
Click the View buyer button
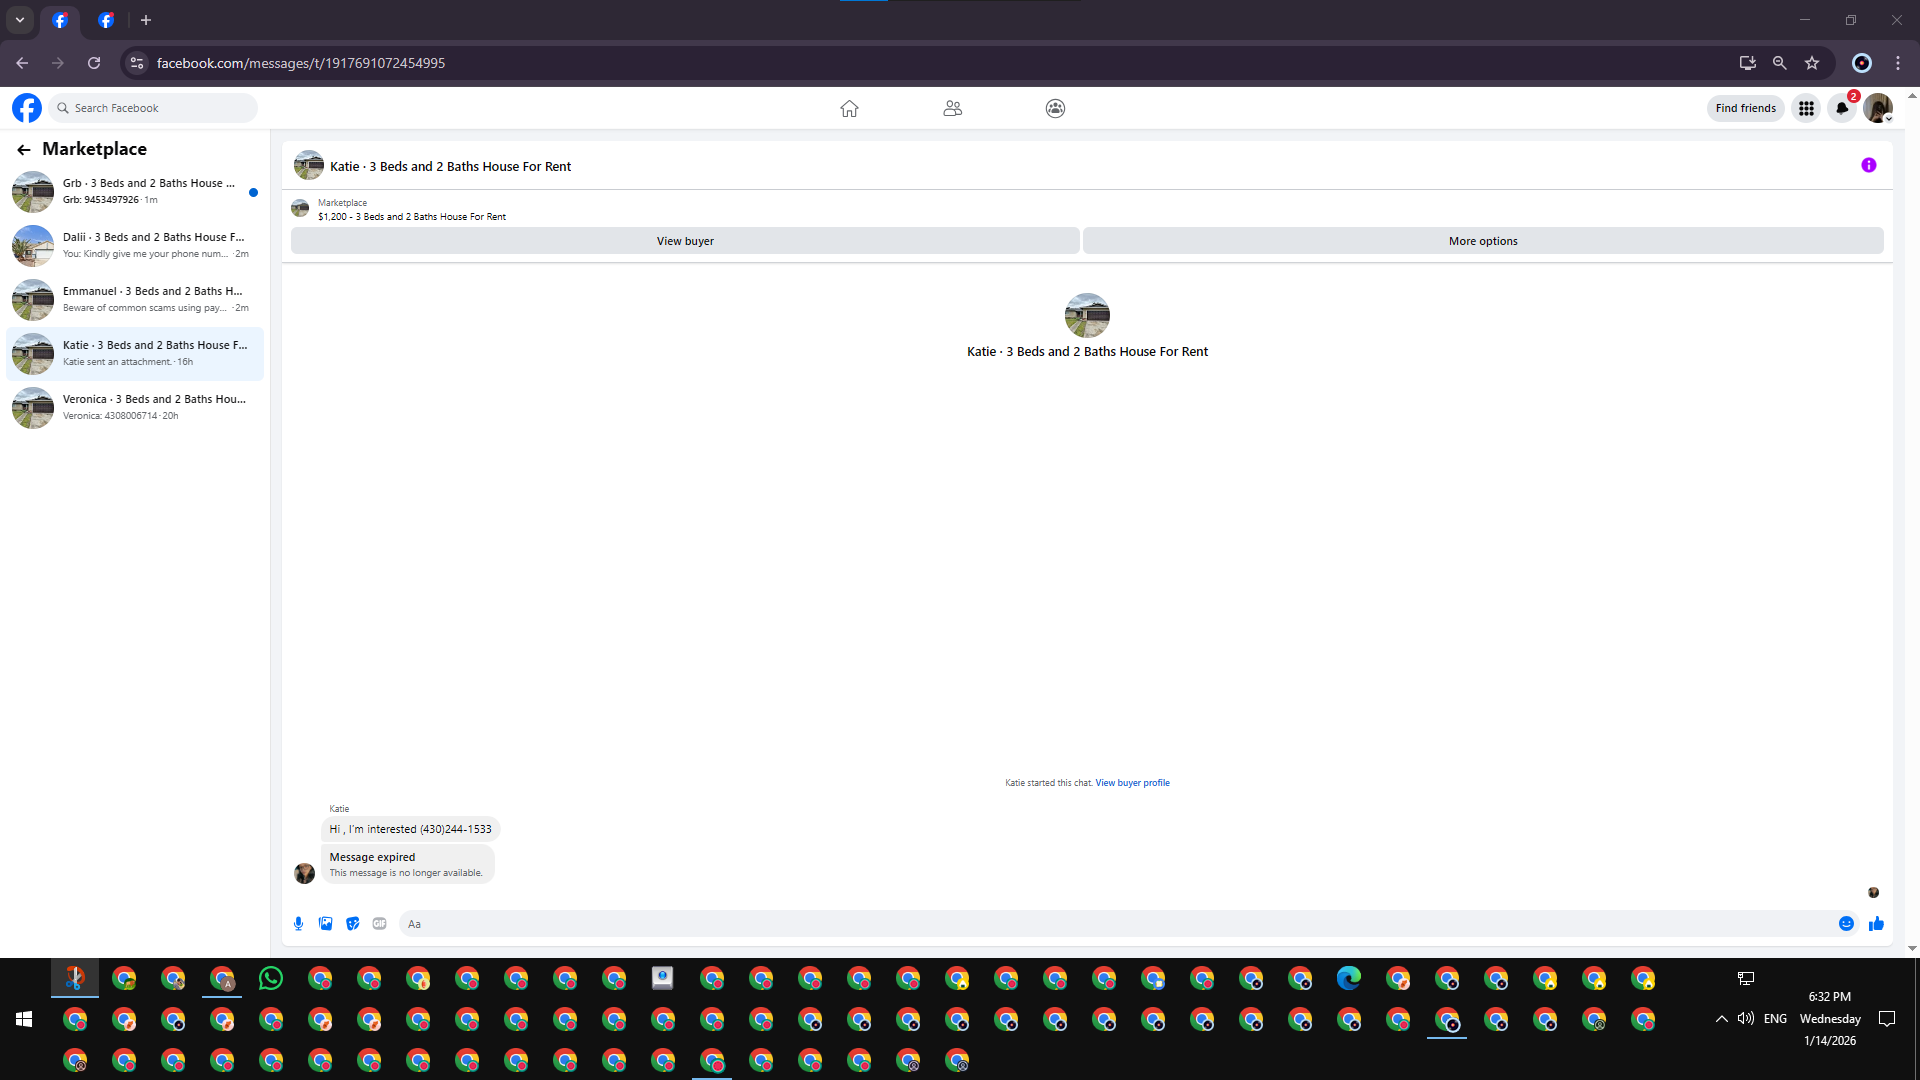[x=685, y=241]
